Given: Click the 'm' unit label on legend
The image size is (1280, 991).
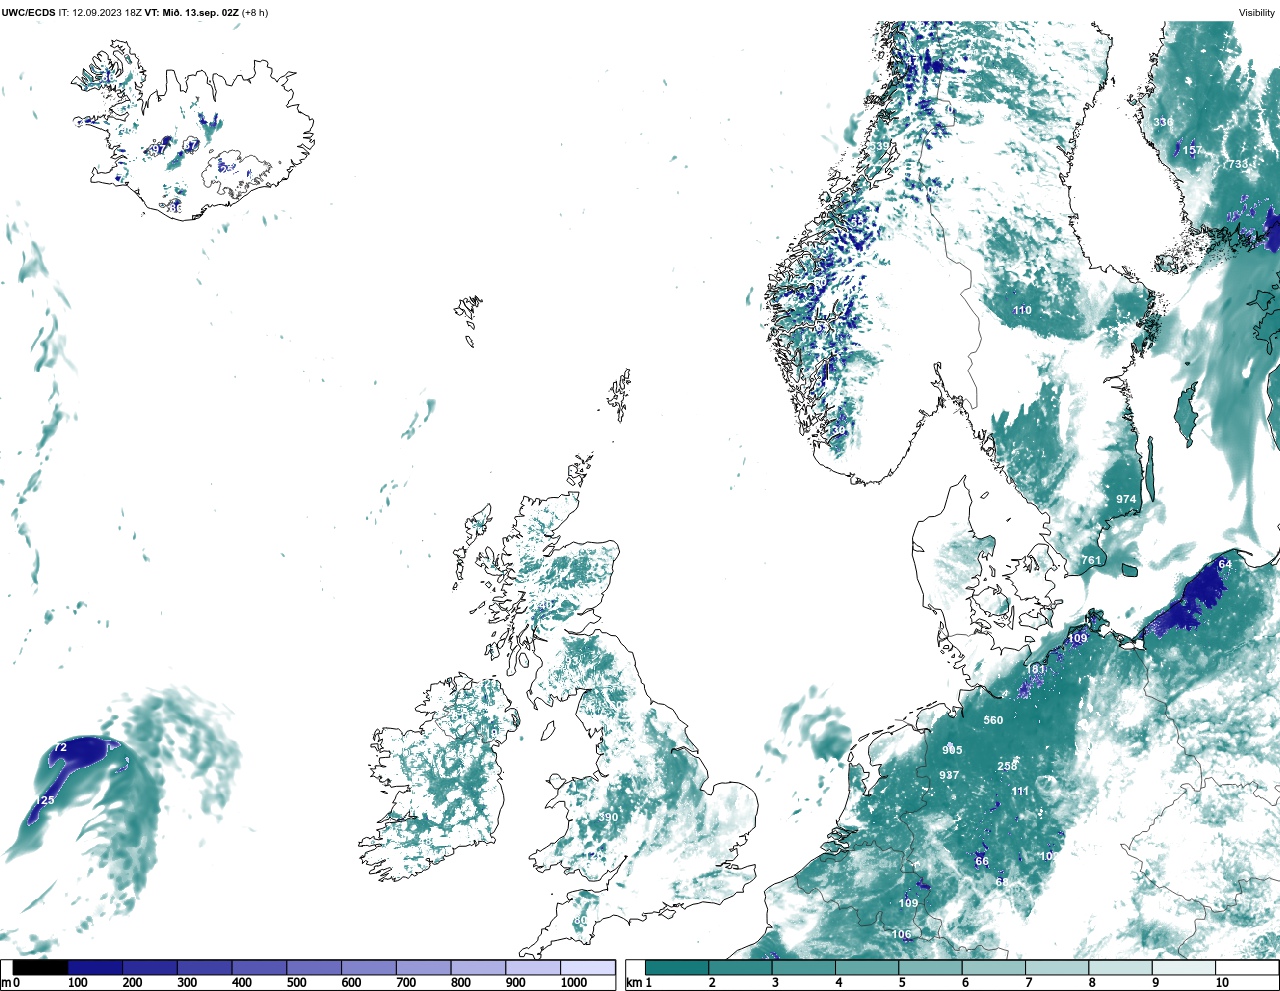Looking at the screenshot, I should point(5,983).
